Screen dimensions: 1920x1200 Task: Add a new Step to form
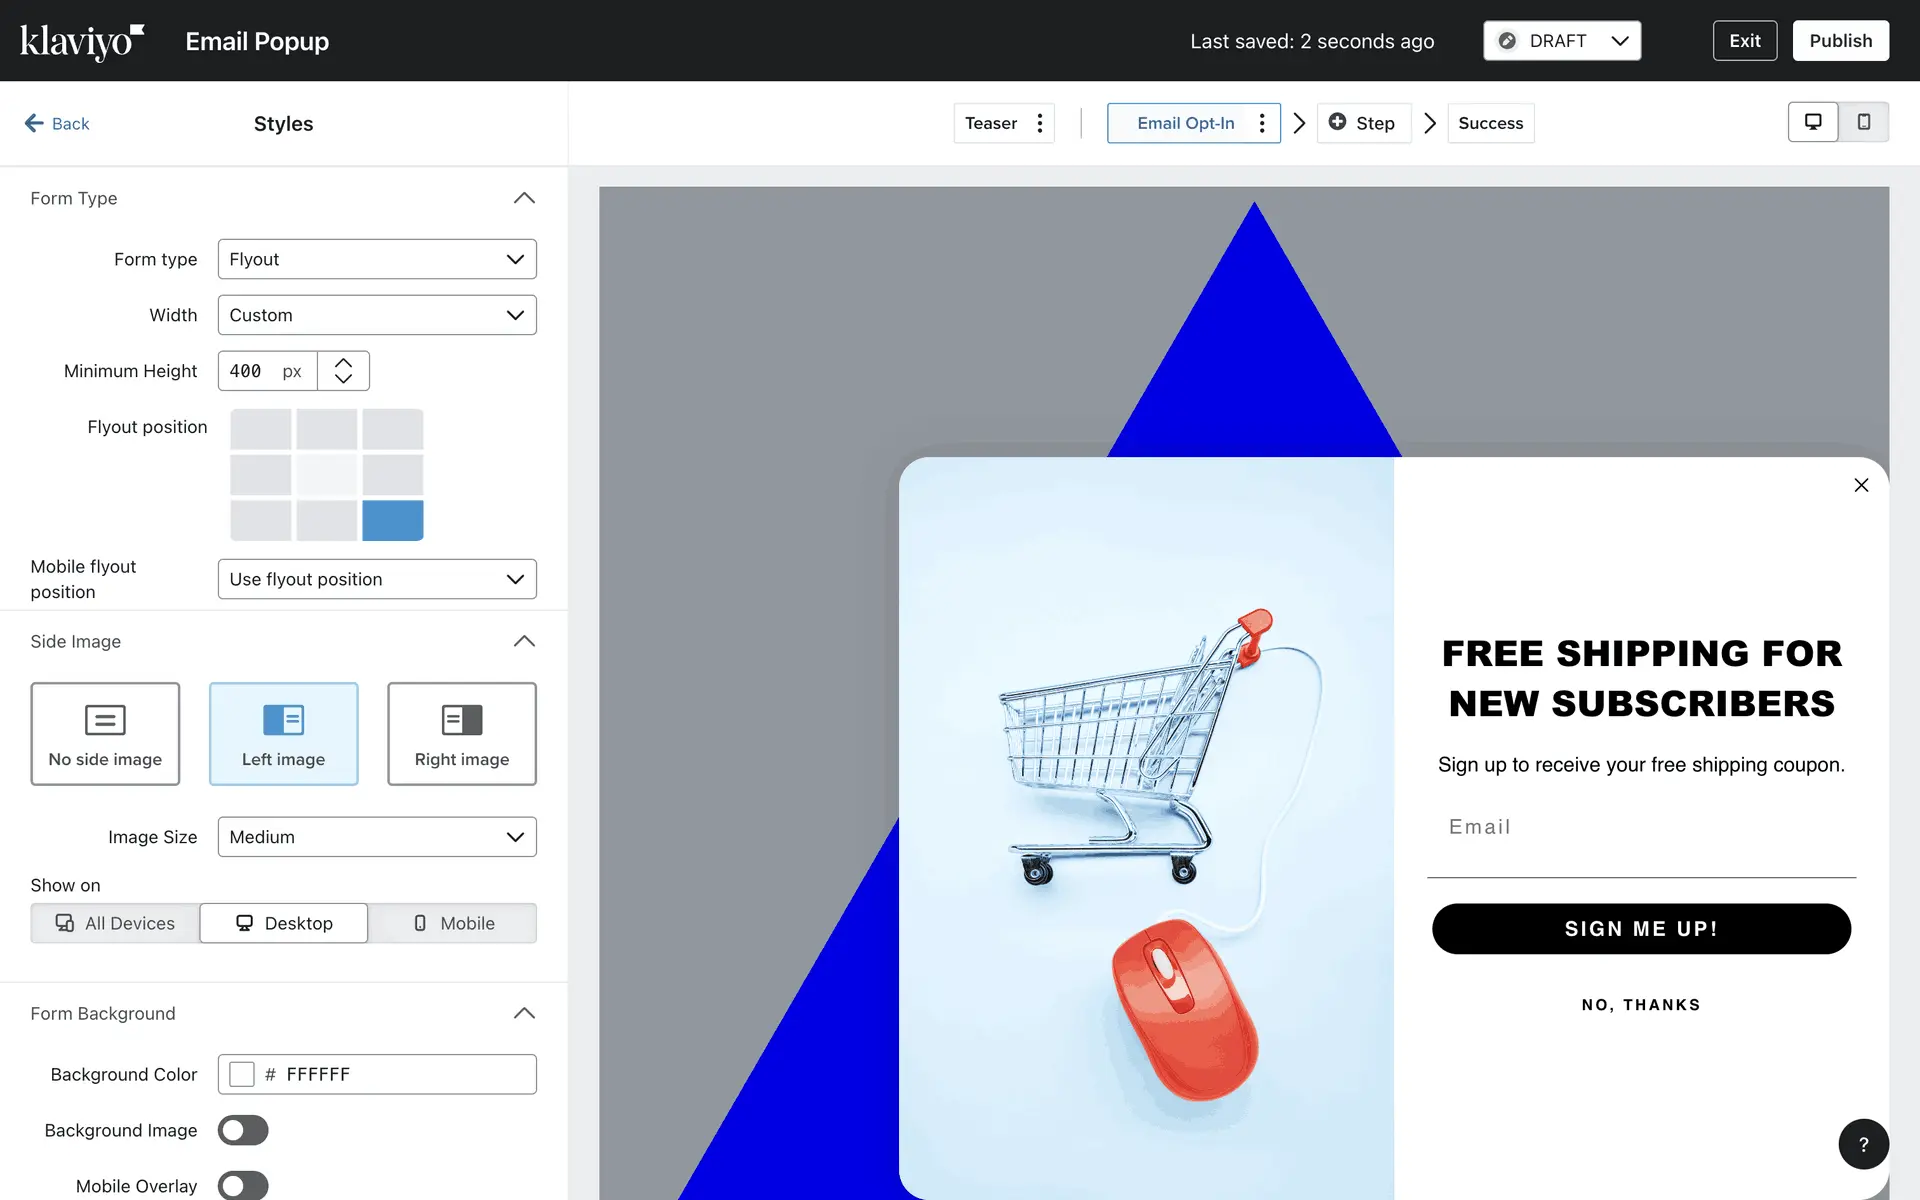(1362, 123)
